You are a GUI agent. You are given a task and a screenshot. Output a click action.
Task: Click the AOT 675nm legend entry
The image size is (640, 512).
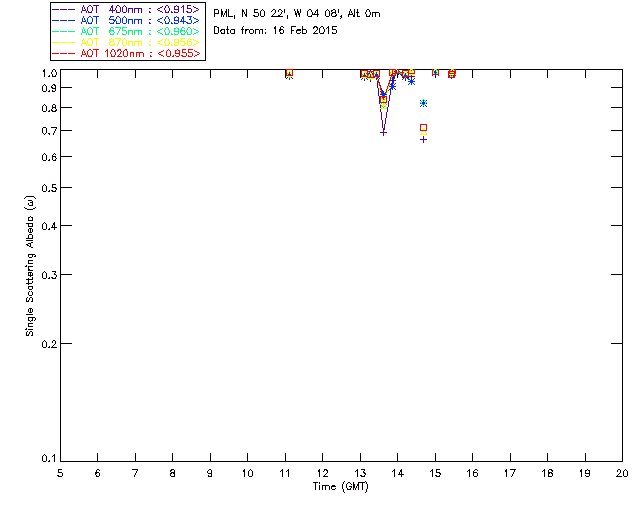pyautogui.click(x=126, y=31)
